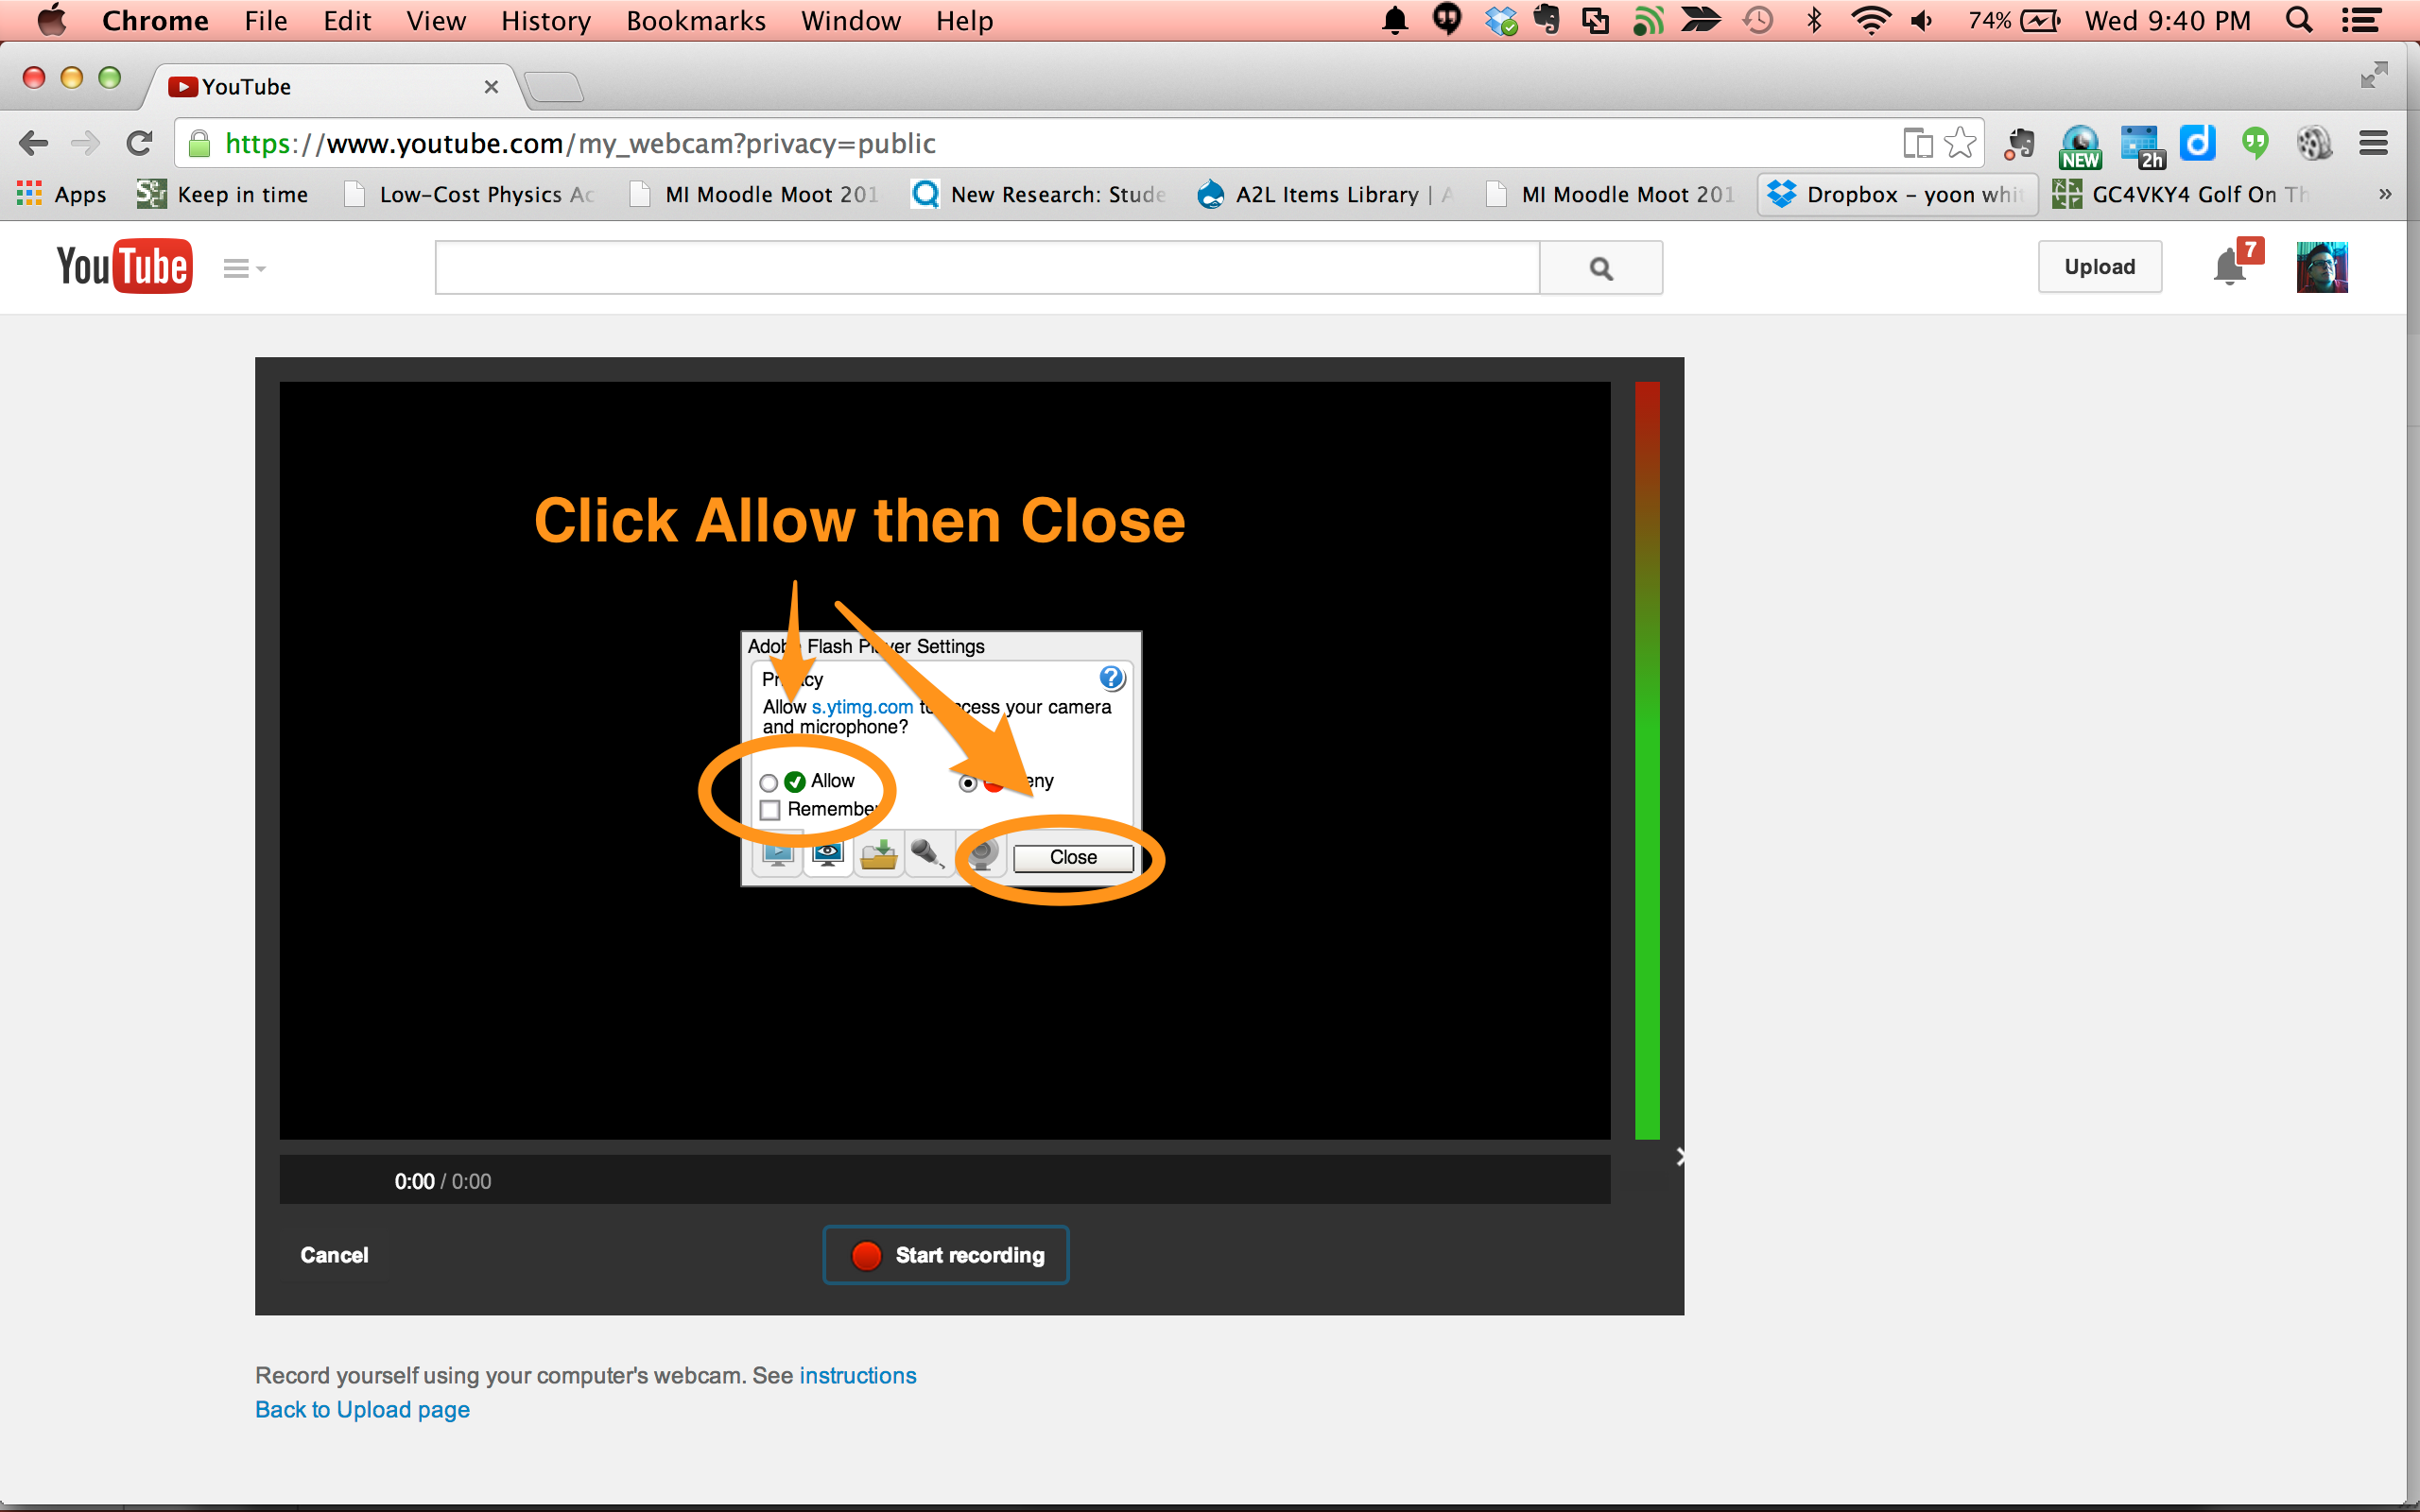
Task: Select the Allow radio button
Action: tap(768, 783)
